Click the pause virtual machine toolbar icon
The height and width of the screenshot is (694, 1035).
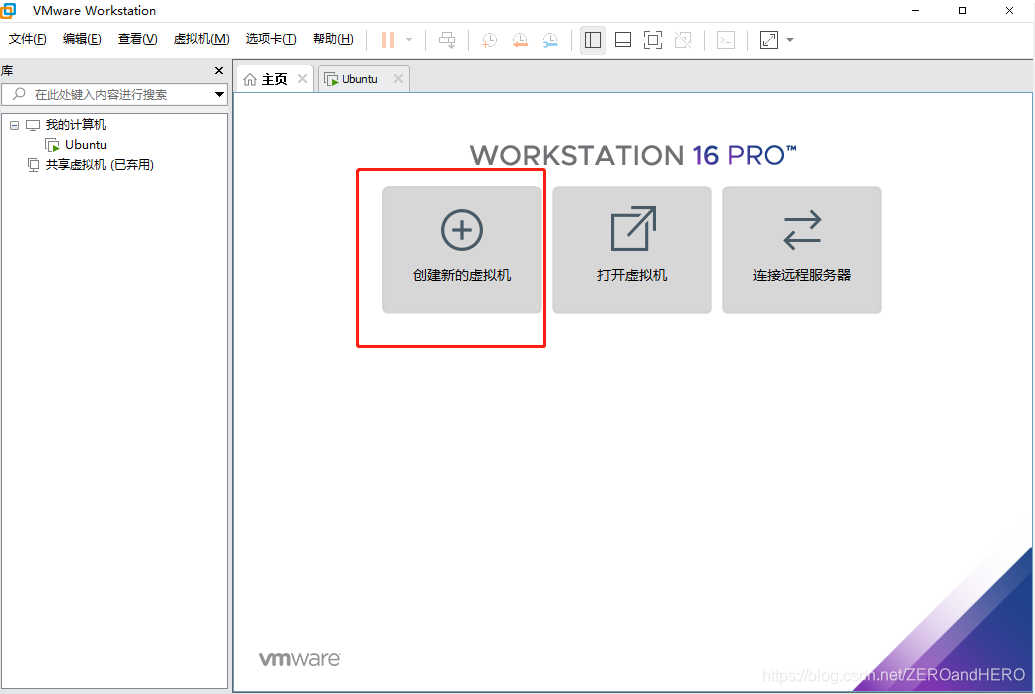coord(388,40)
